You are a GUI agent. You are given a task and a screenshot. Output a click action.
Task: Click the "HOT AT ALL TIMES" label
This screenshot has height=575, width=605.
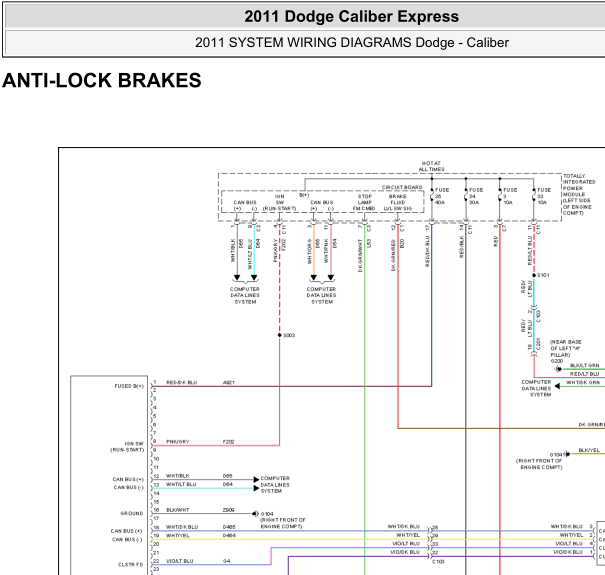[x=431, y=166]
